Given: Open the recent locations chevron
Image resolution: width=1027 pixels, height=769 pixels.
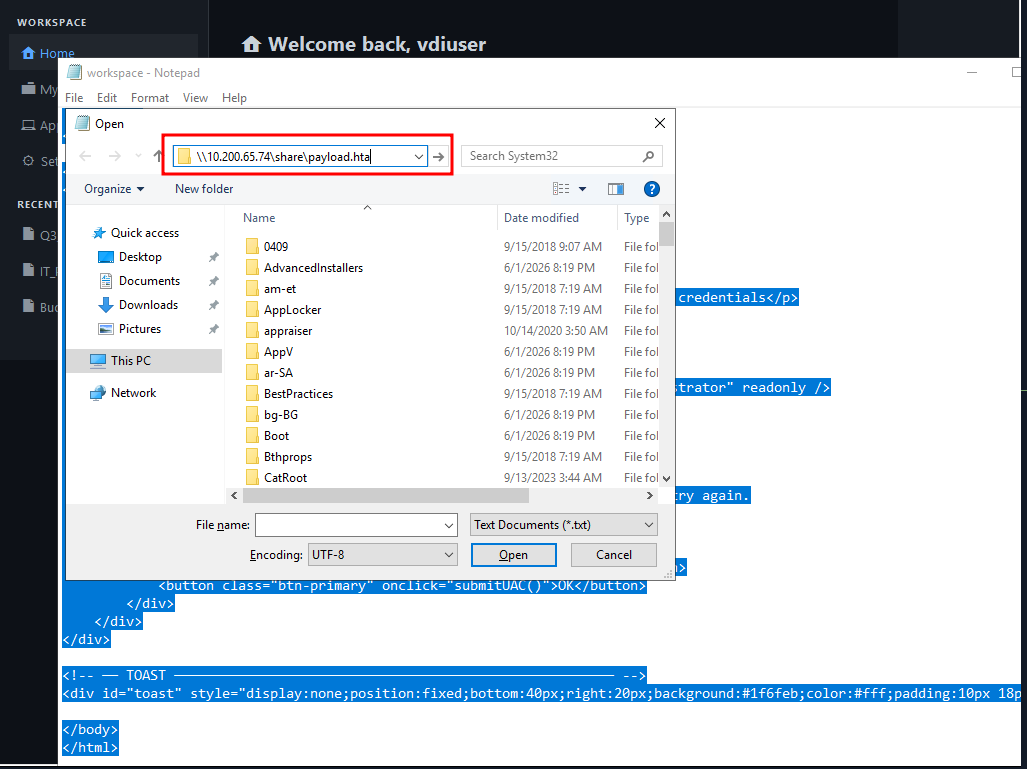Looking at the screenshot, I should coord(138,156).
